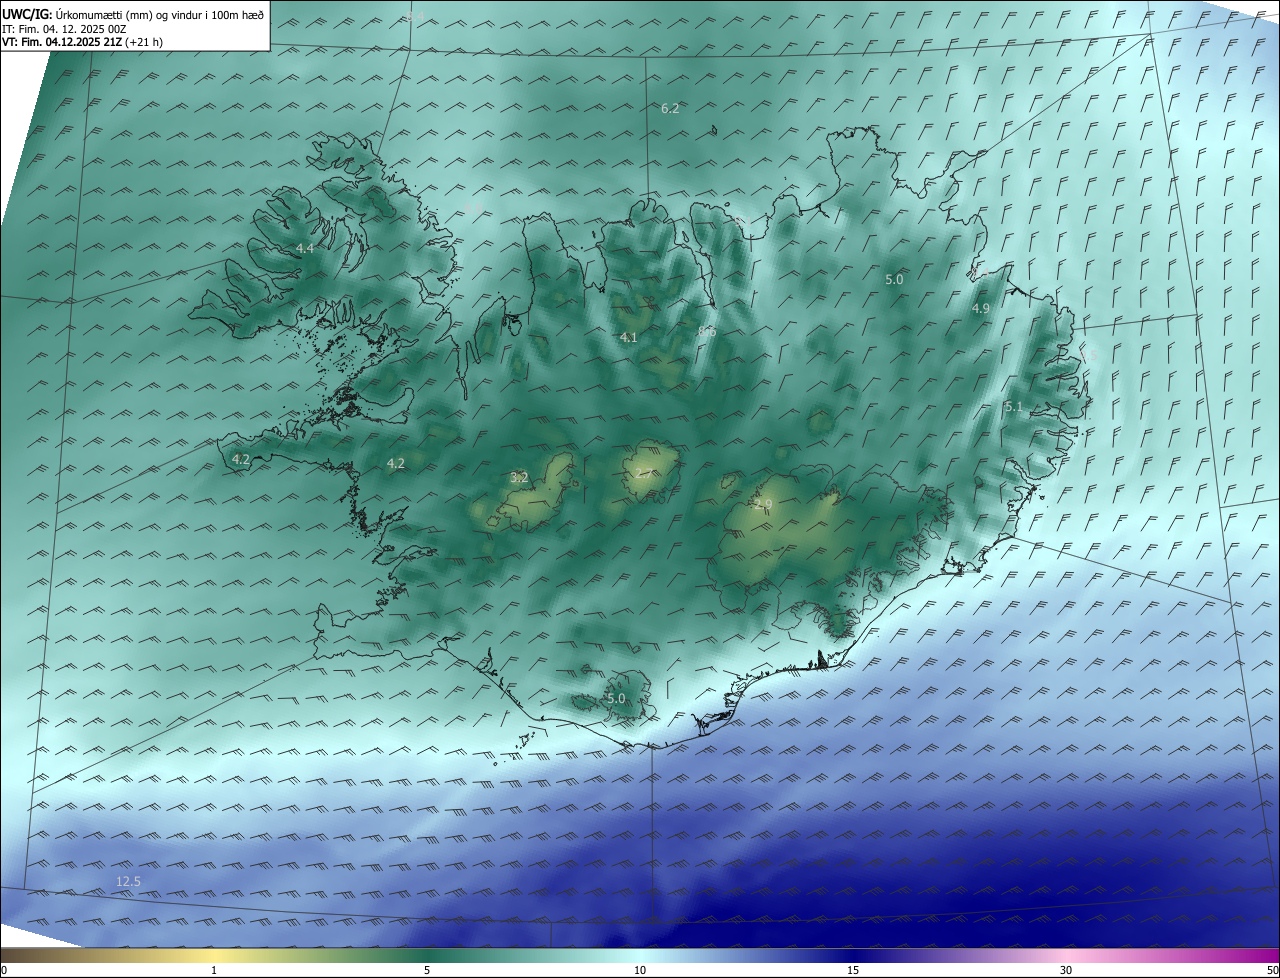
Task: Click the "VT: Fim. 04.12.2025 21Z (+21 h)" line
Action: 82,42
